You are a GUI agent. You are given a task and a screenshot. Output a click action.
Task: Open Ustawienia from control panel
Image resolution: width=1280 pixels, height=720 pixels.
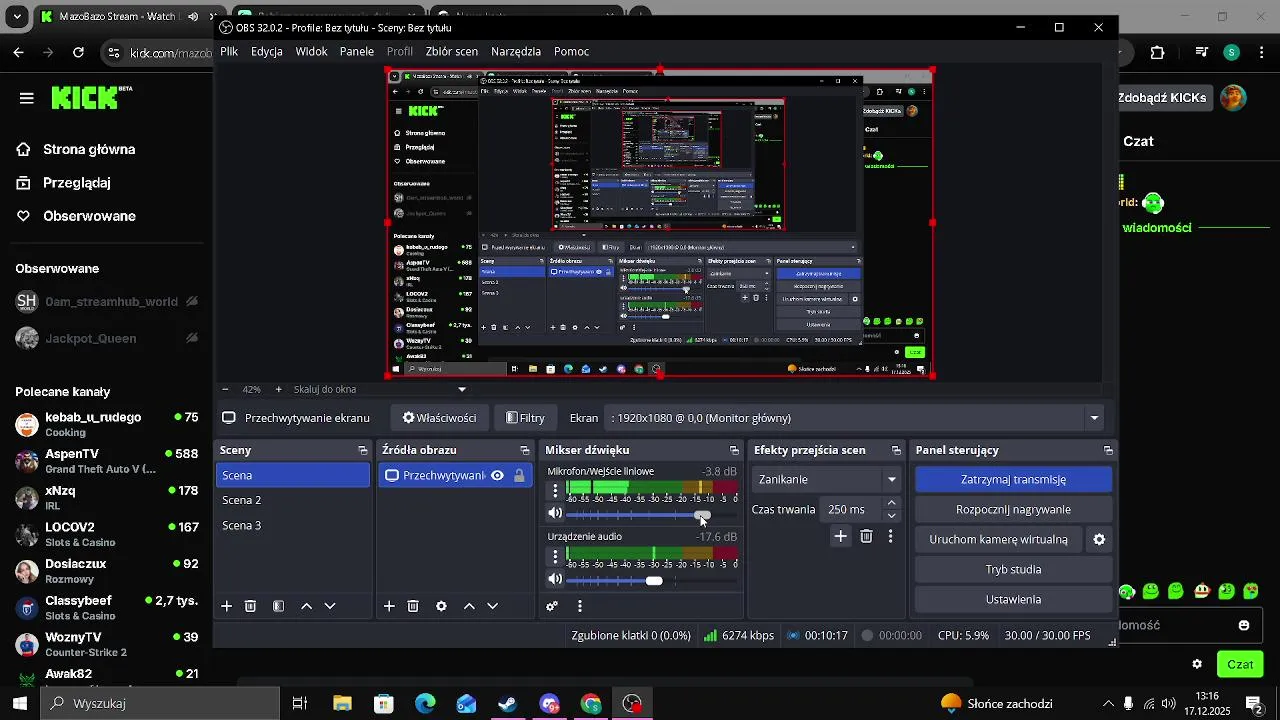pos(1013,600)
